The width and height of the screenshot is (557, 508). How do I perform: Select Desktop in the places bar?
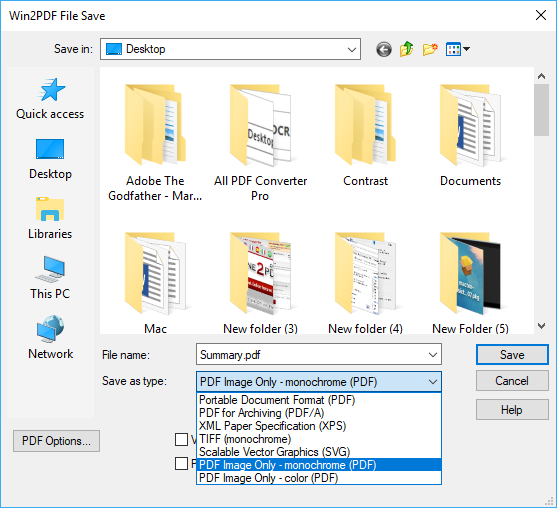(x=50, y=159)
